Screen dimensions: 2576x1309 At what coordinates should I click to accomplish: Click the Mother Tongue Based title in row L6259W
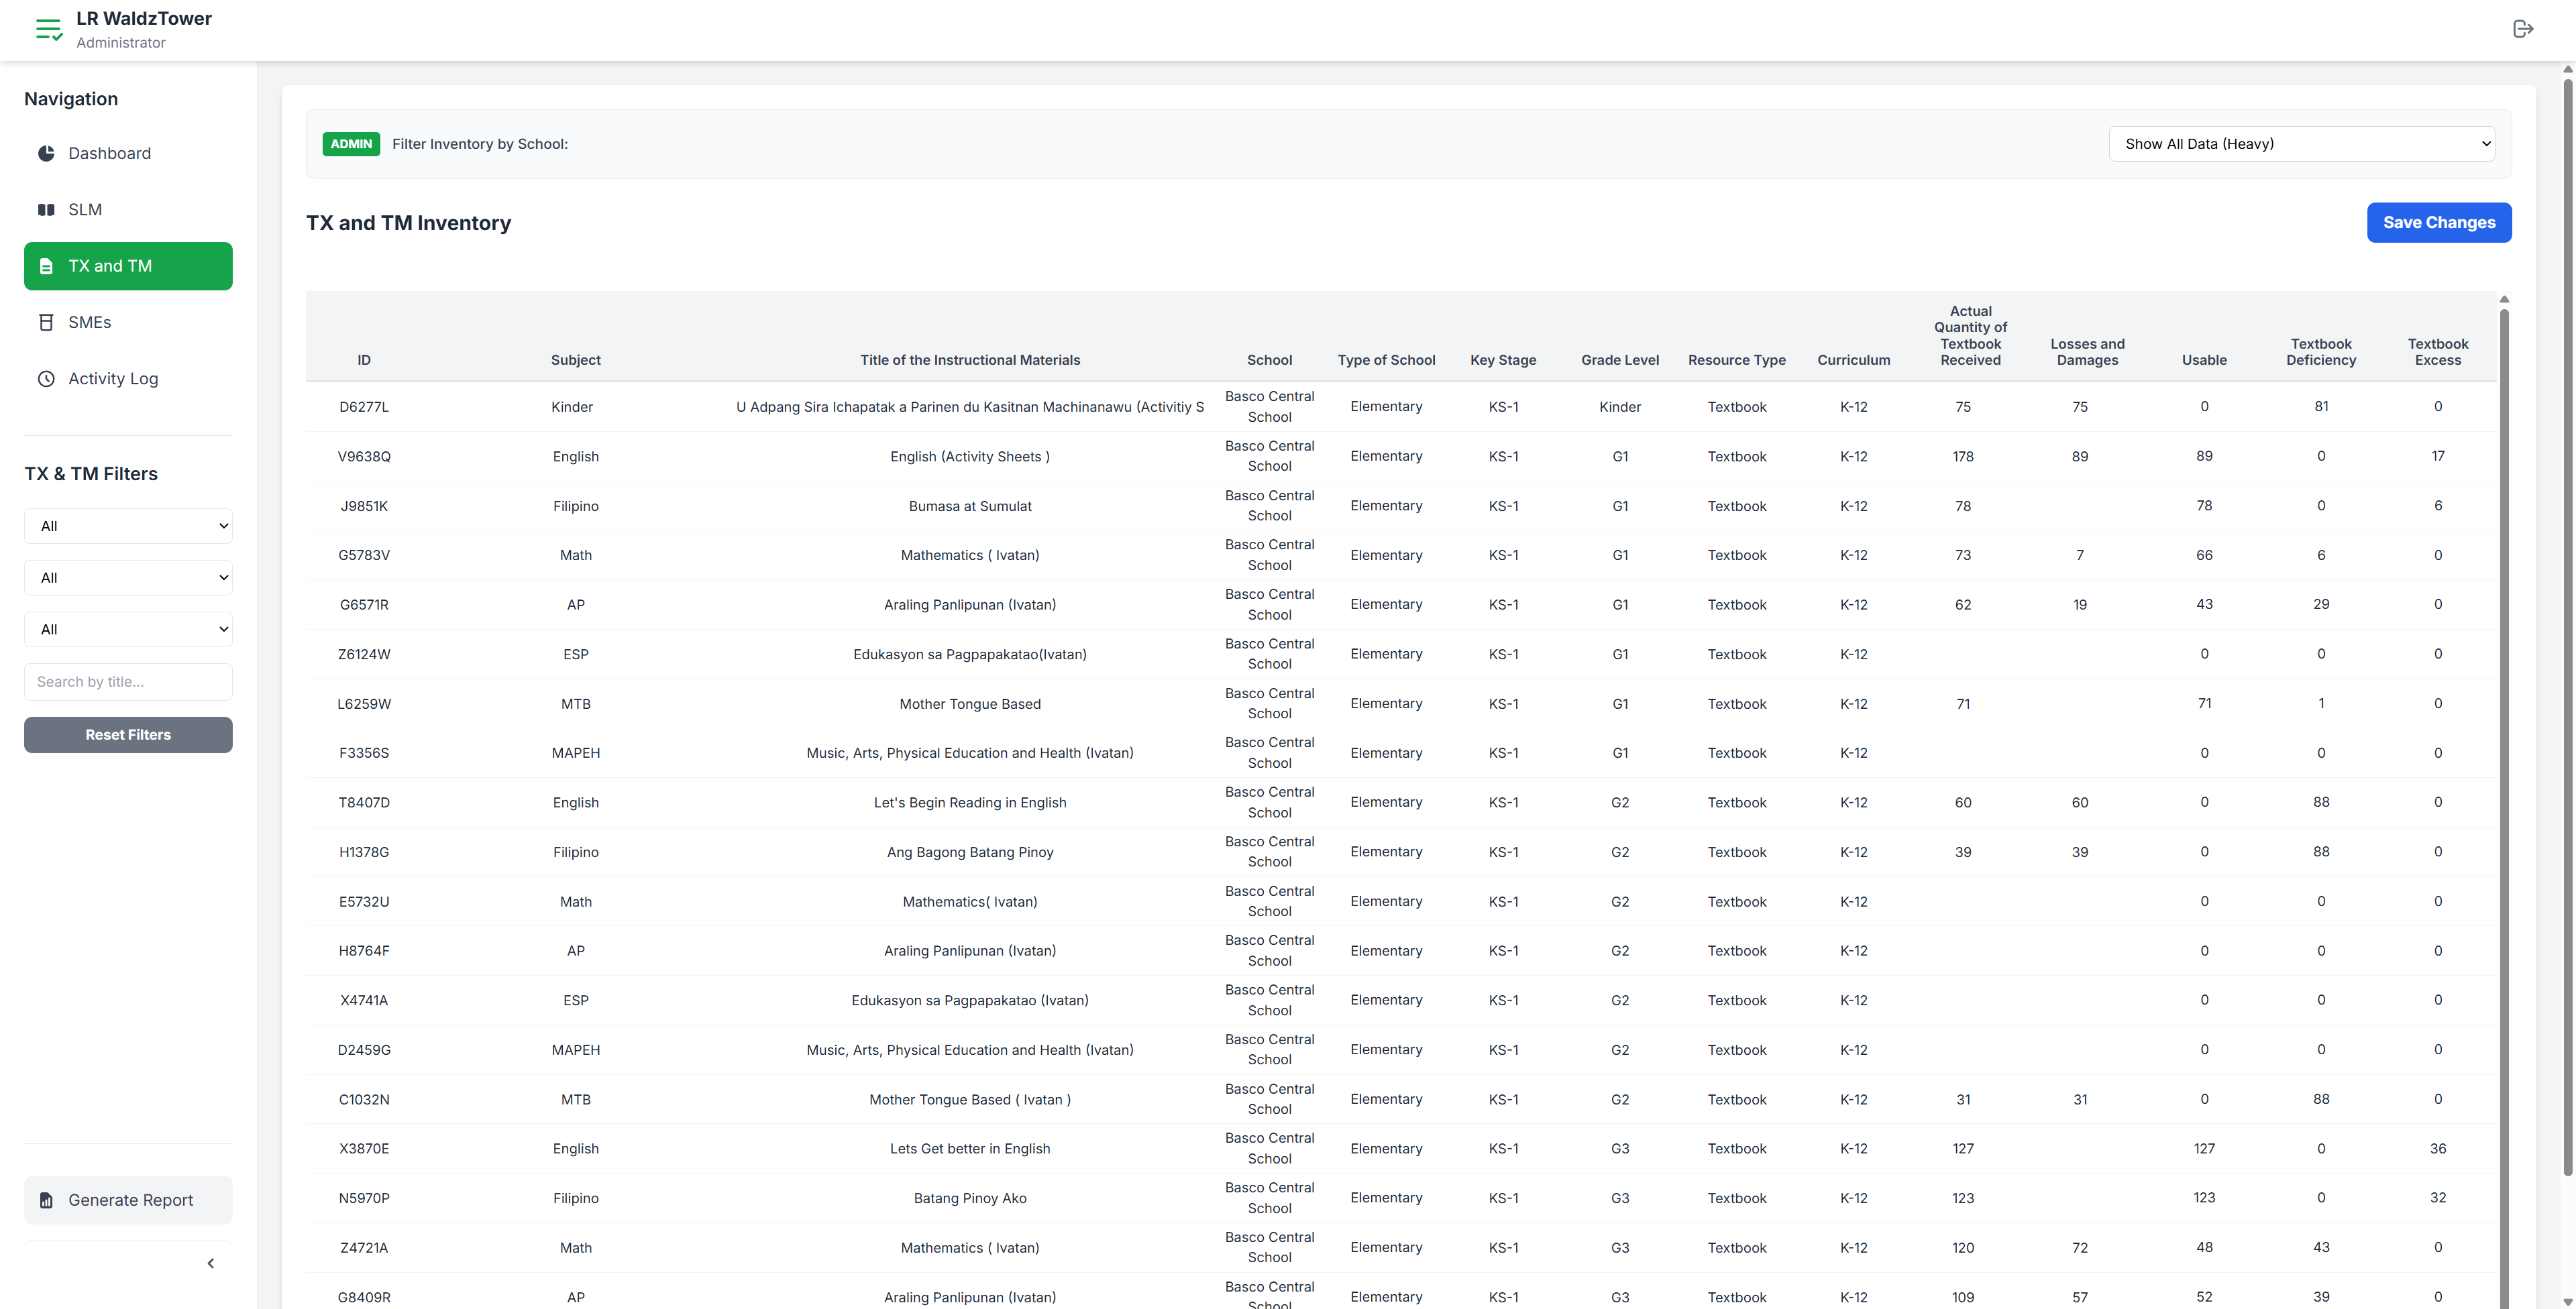[x=970, y=704]
